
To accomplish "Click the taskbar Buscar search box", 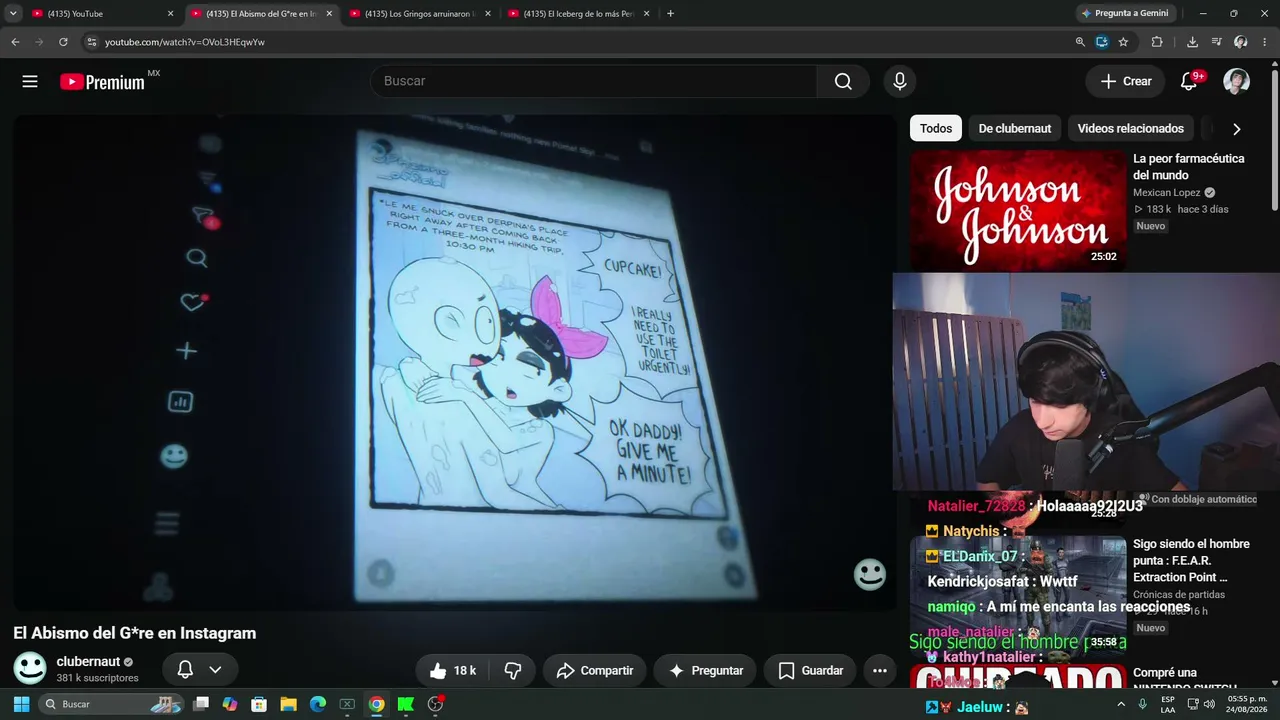I will [x=112, y=704].
